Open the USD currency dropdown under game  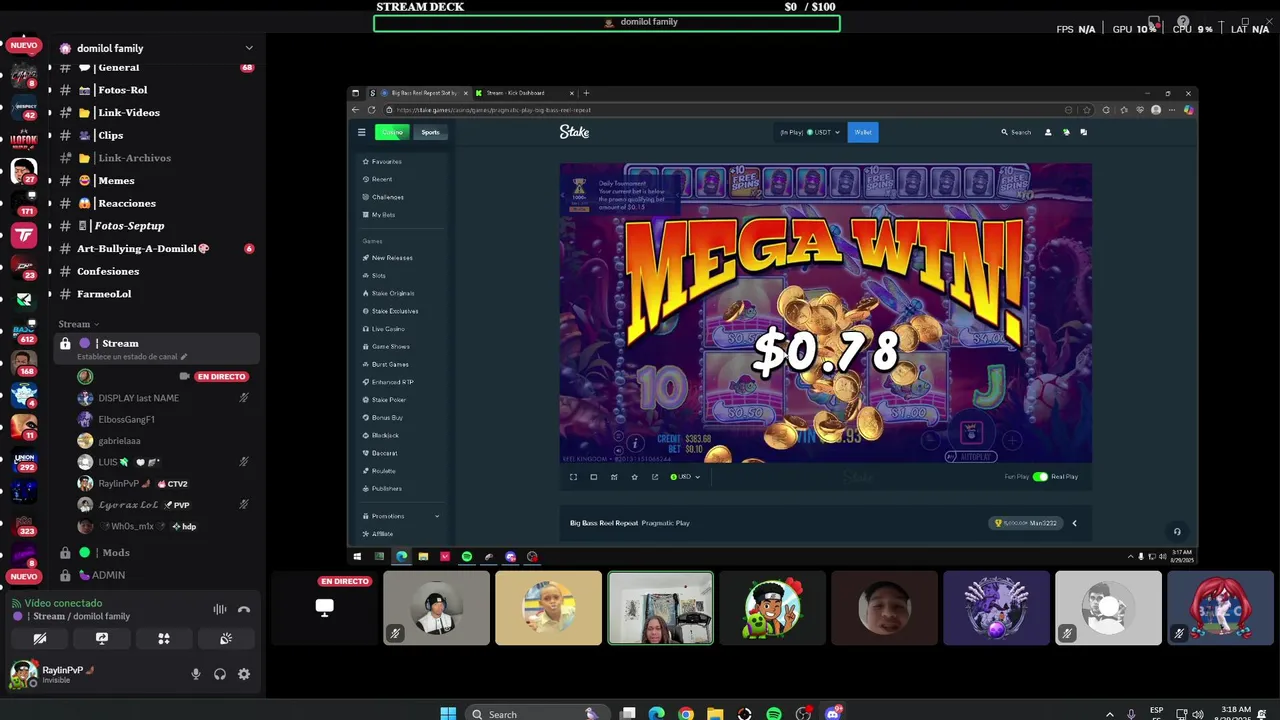click(x=685, y=477)
